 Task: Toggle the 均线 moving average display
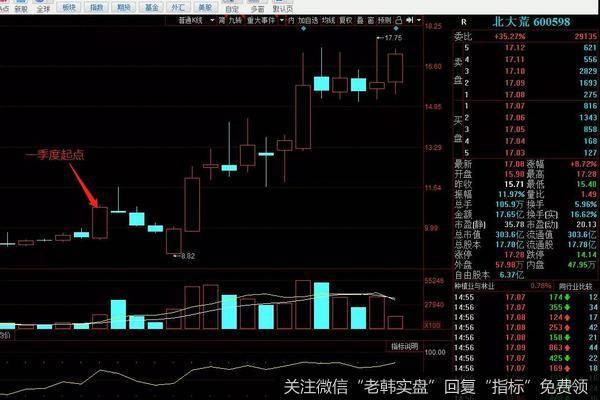point(326,19)
